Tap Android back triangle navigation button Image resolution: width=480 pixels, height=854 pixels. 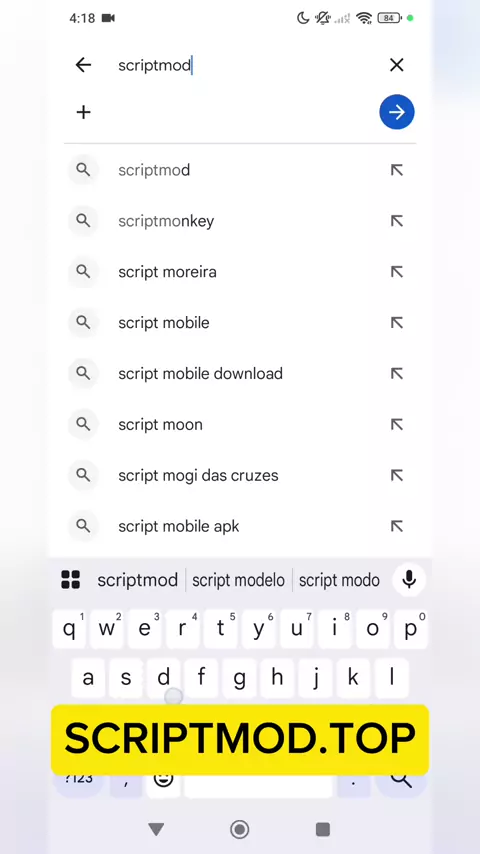pos(156,829)
